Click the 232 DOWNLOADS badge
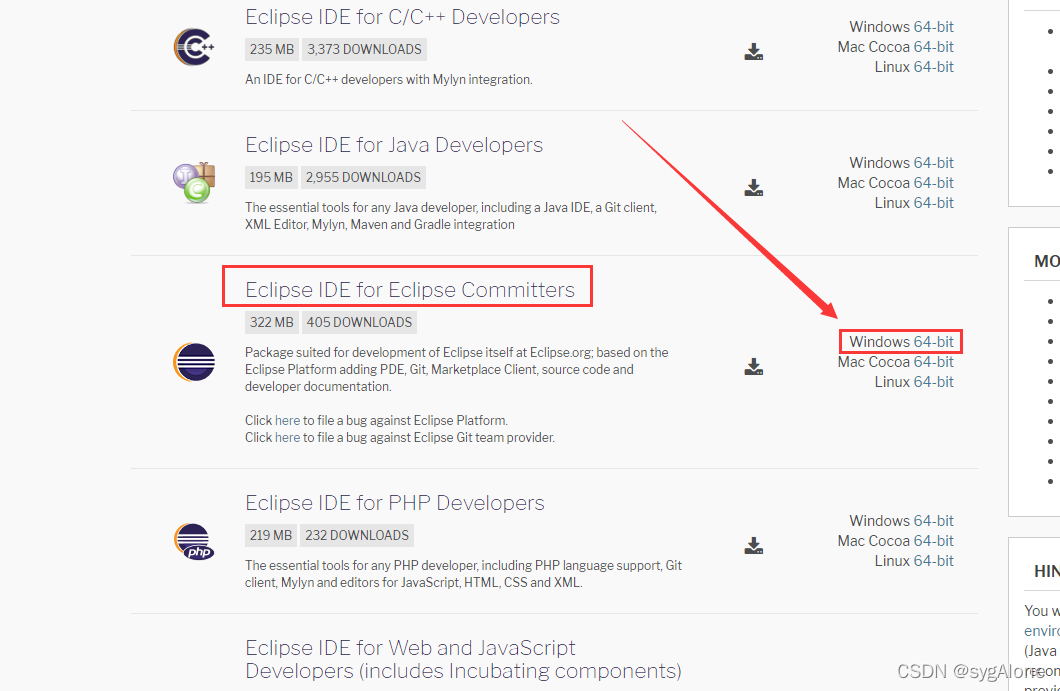The width and height of the screenshot is (1060, 691). (x=357, y=535)
